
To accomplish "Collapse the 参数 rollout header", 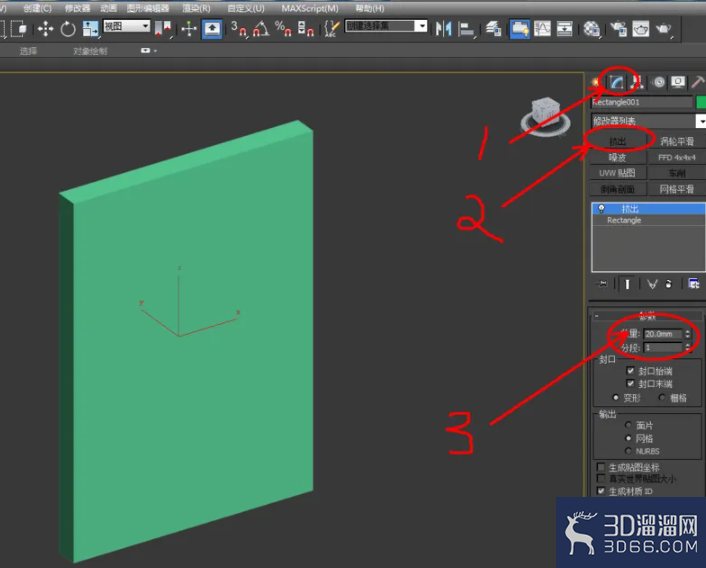I will tap(647, 316).
